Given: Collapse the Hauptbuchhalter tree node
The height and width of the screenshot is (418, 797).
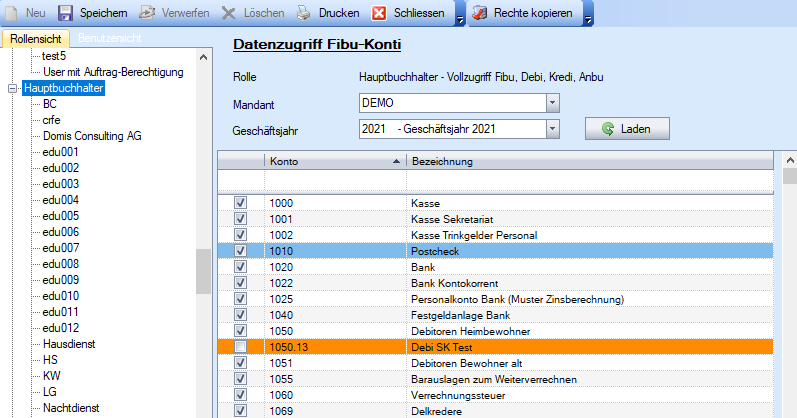Looking at the screenshot, I should (13, 88).
